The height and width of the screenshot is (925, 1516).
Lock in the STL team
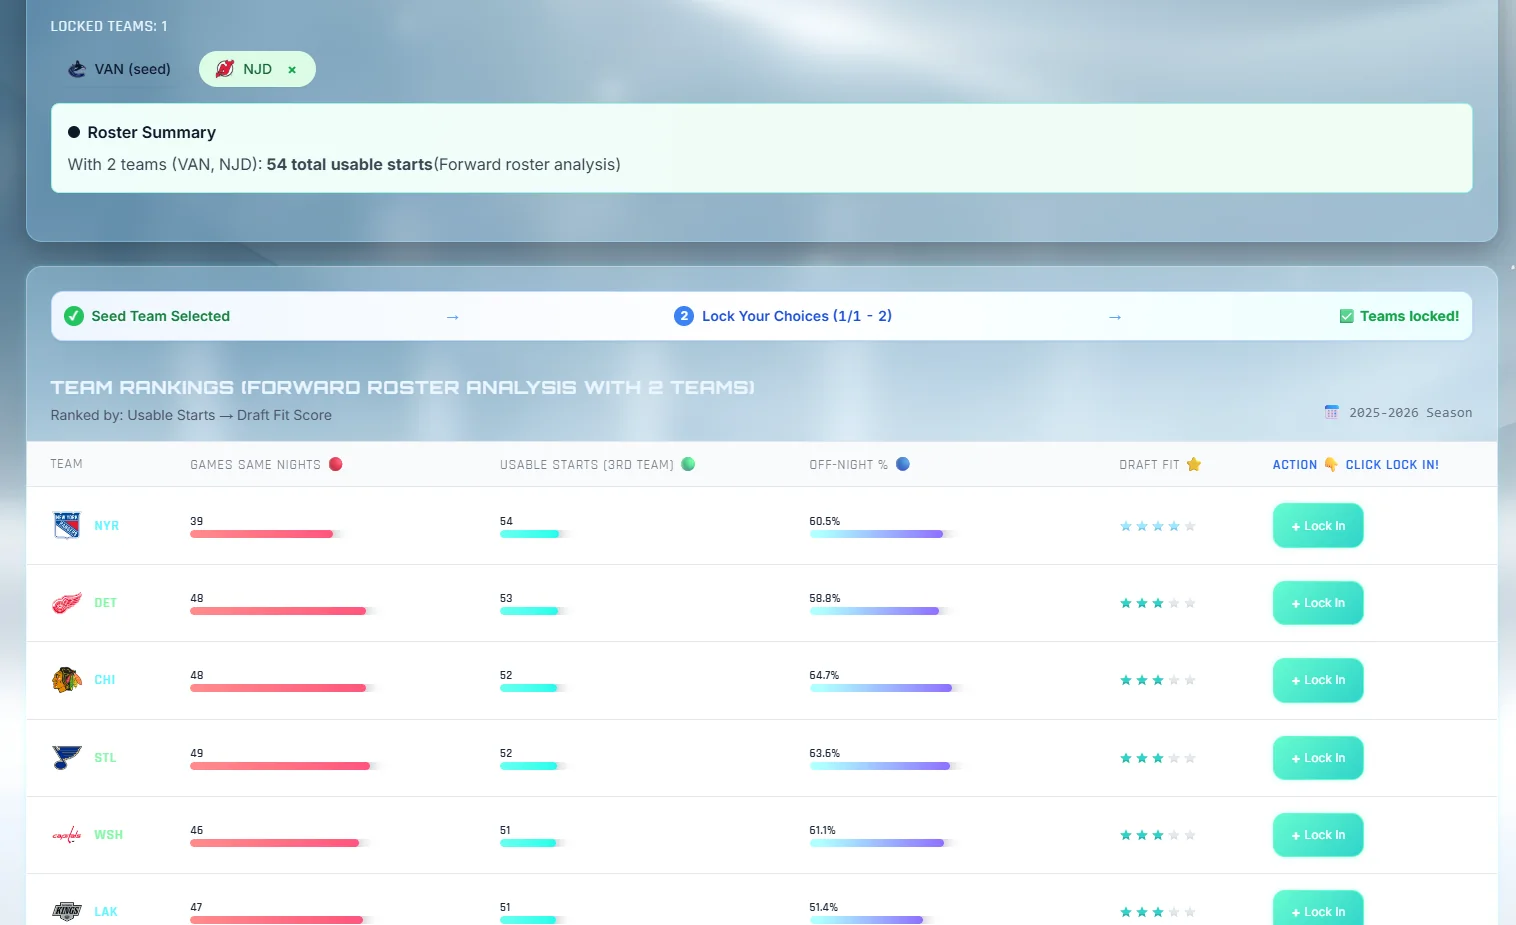[1318, 758]
